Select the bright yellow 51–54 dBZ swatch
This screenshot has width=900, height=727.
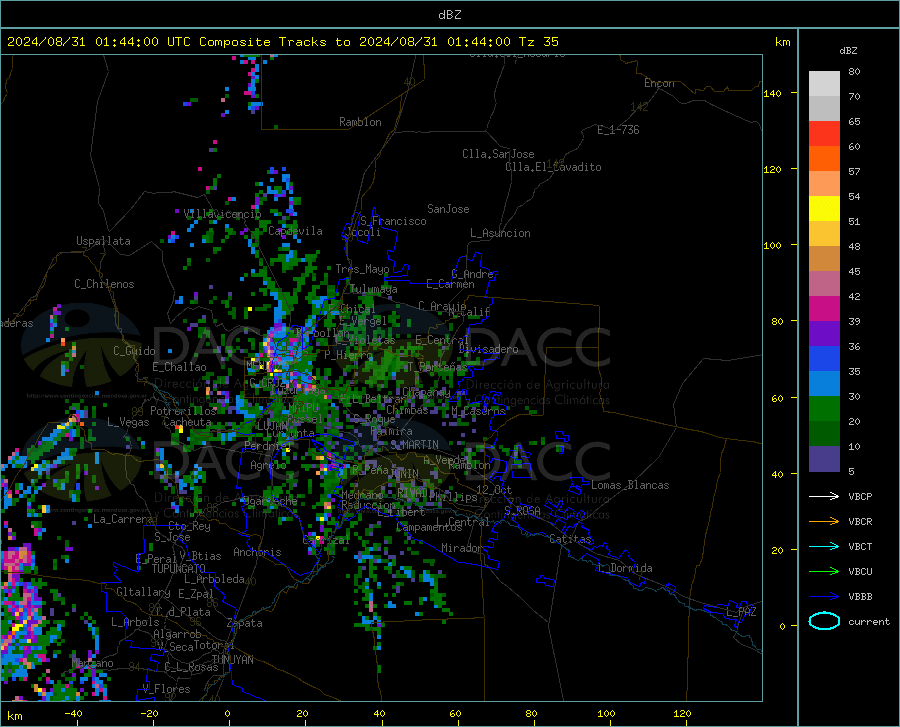pyautogui.click(x=824, y=209)
